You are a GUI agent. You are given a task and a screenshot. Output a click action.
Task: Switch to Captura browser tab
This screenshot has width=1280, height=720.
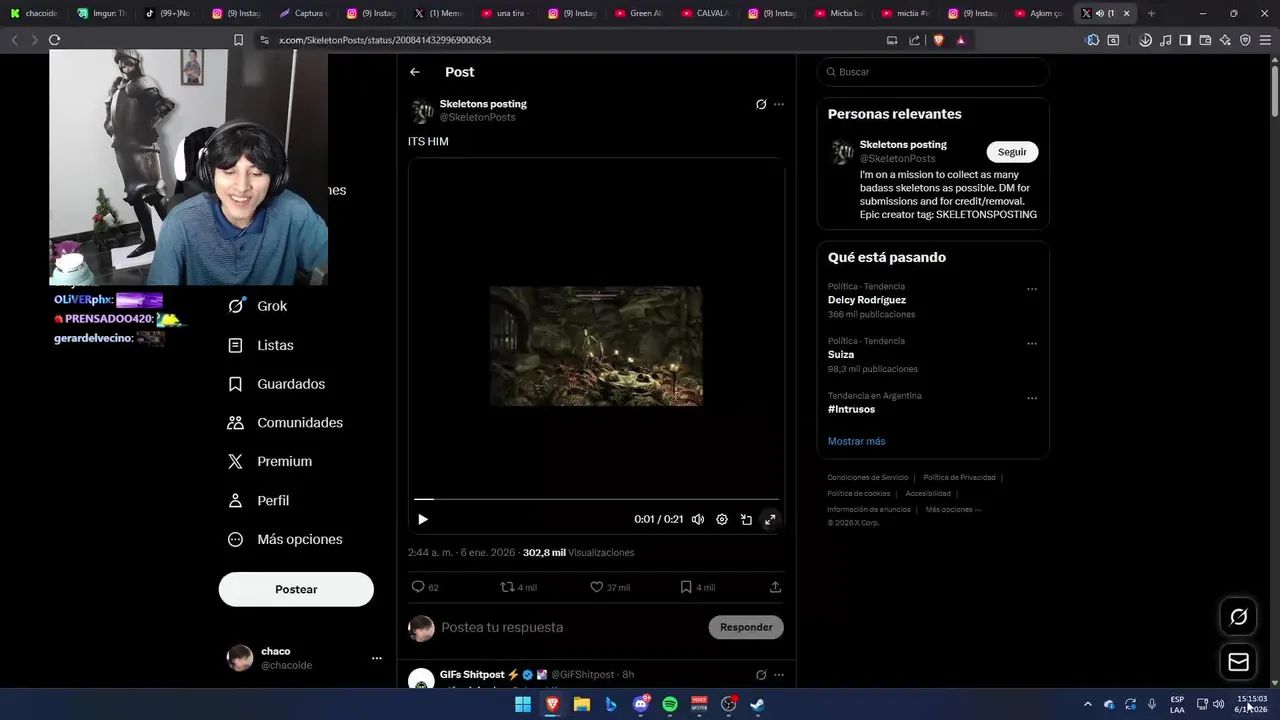pyautogui.click(x=304, y=13)
